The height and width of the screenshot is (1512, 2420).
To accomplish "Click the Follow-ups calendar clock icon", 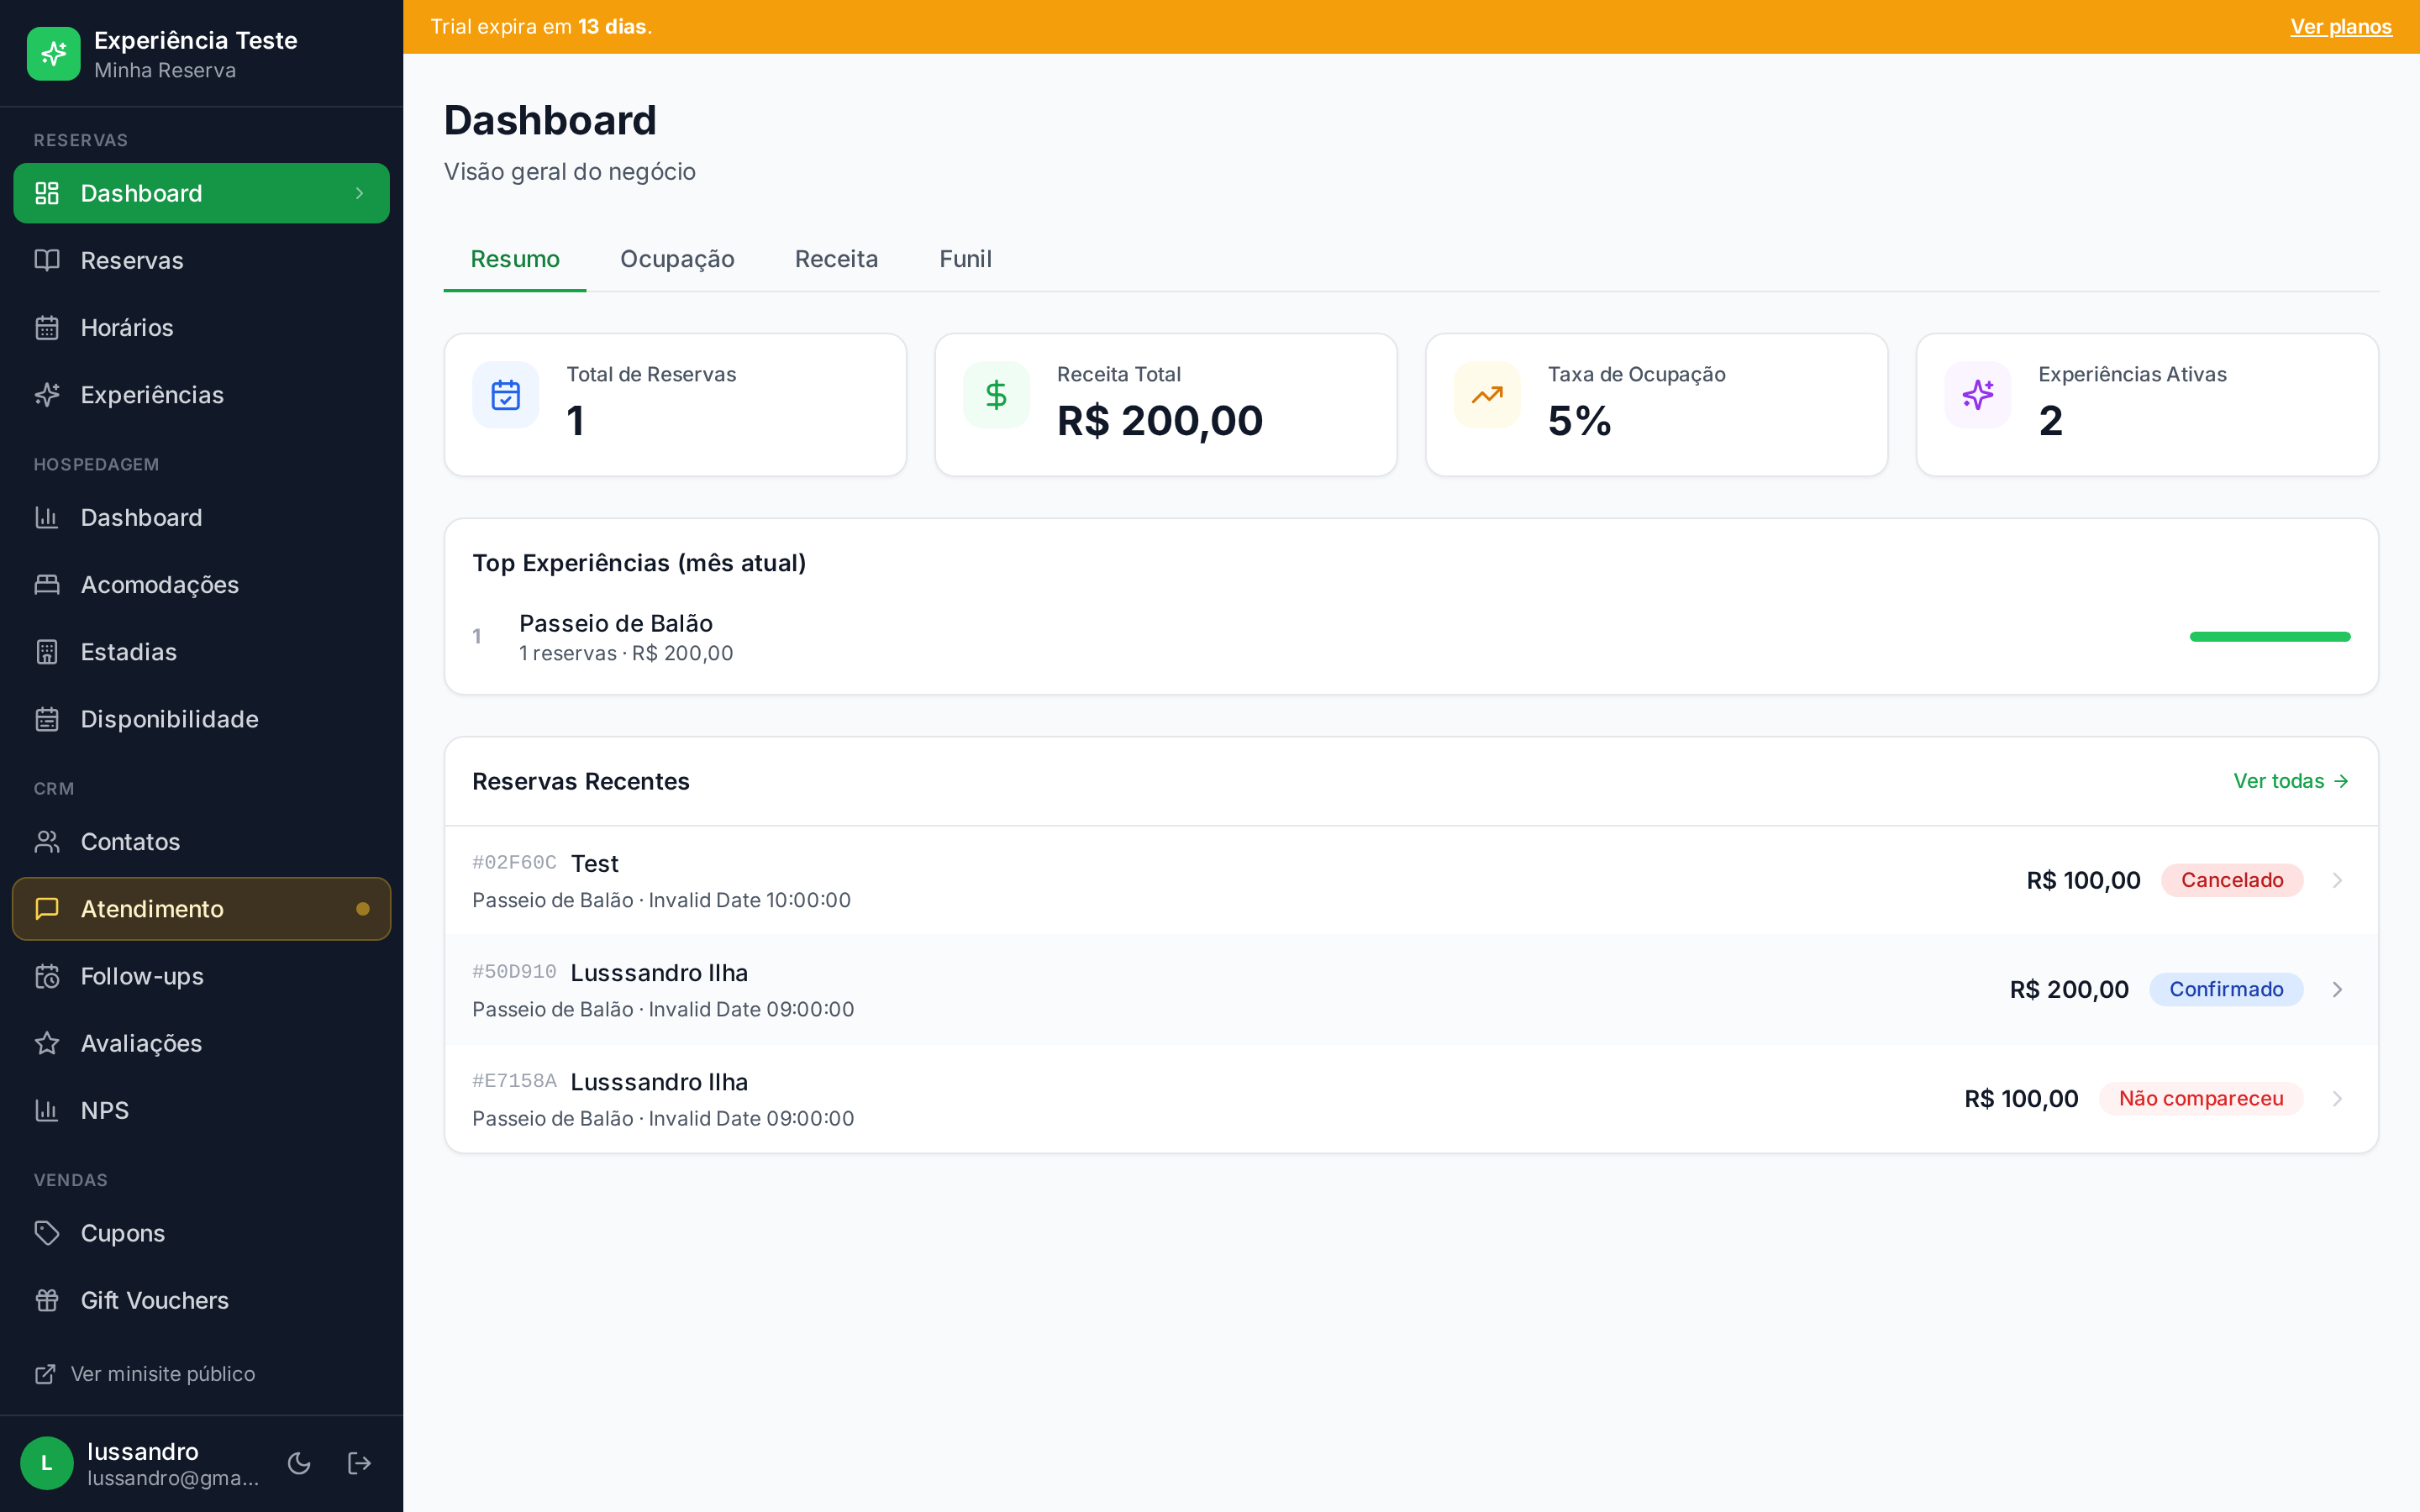I will pos(47,975).
